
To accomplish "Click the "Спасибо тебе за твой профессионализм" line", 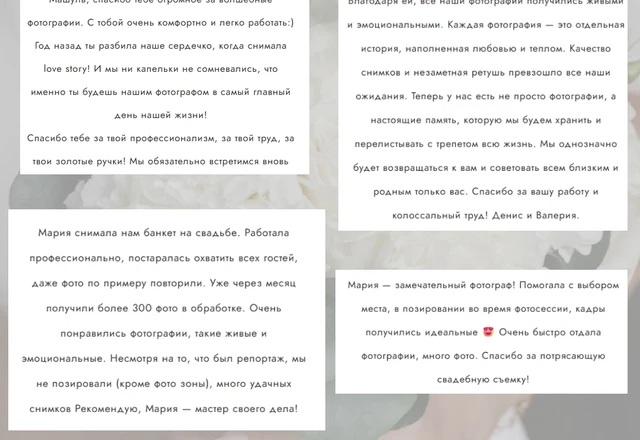I will (x=167, y=139).
